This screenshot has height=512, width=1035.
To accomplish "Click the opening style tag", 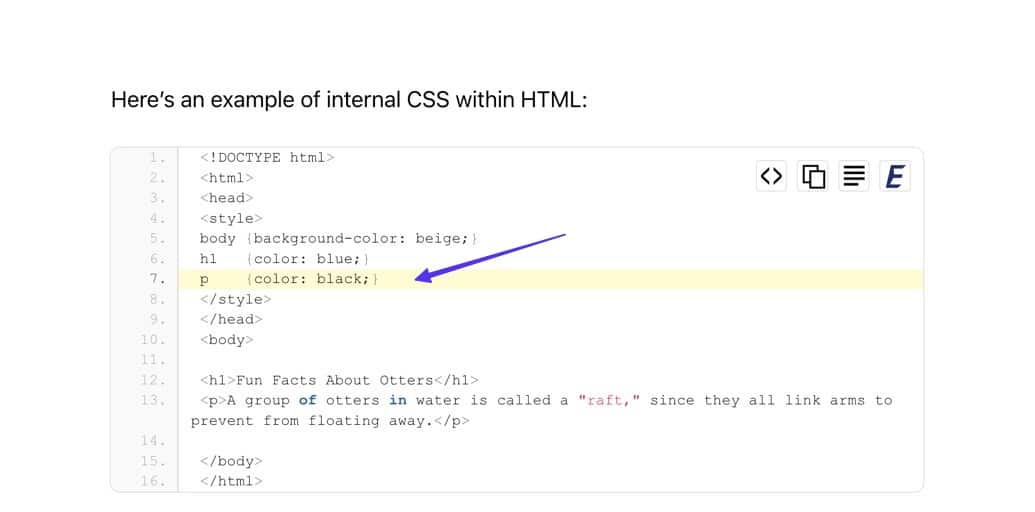I will pyautogui.click(x=231, y=218).
